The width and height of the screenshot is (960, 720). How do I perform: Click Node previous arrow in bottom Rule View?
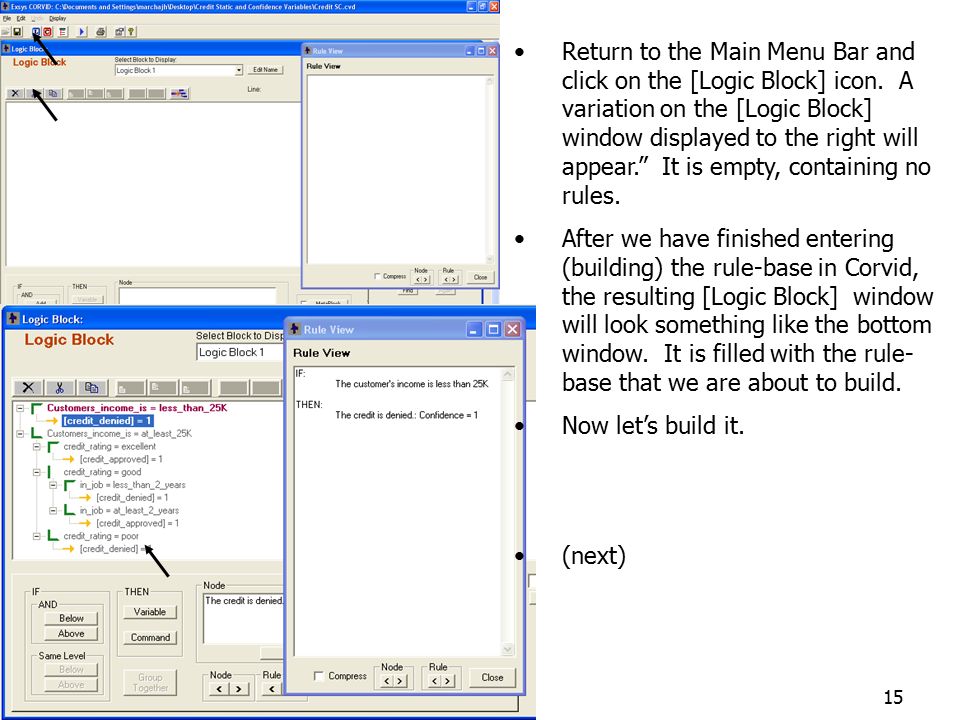(386, 681)
